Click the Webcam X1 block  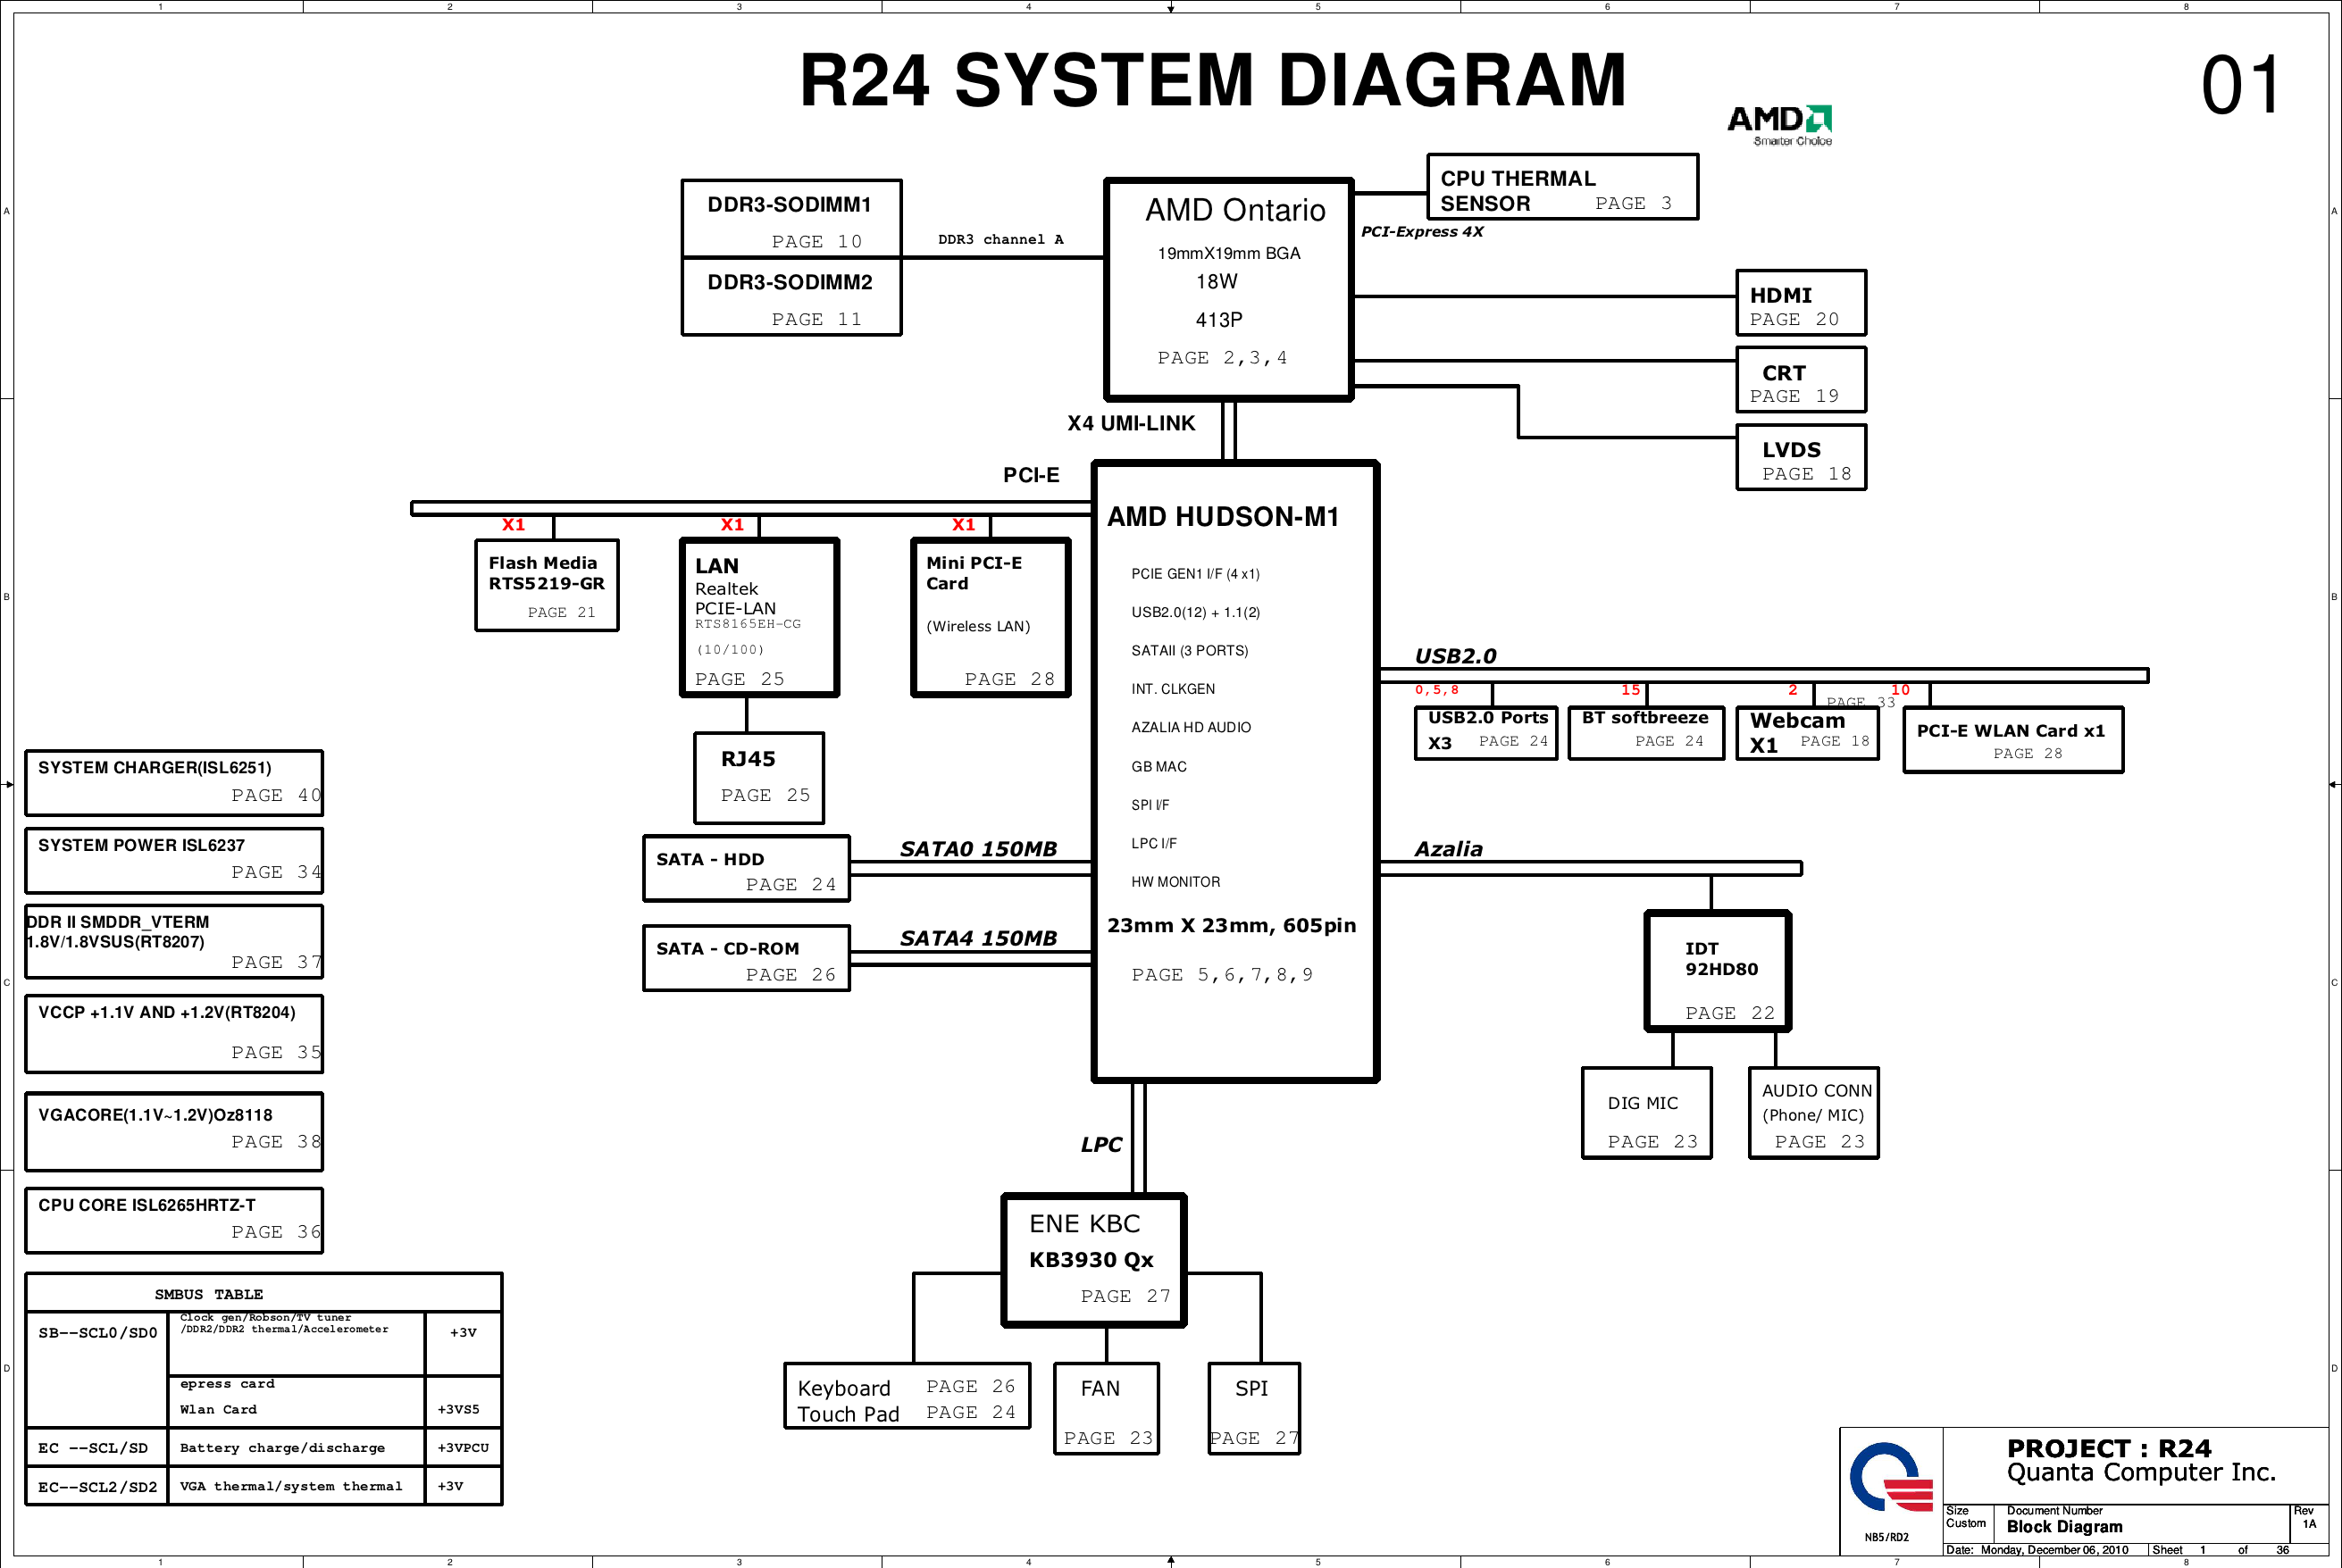coord(1807,734)
